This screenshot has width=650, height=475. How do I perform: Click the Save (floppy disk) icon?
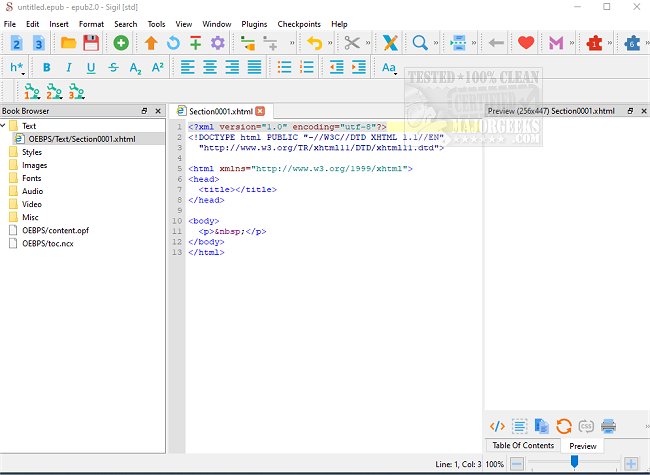(91, 43)
